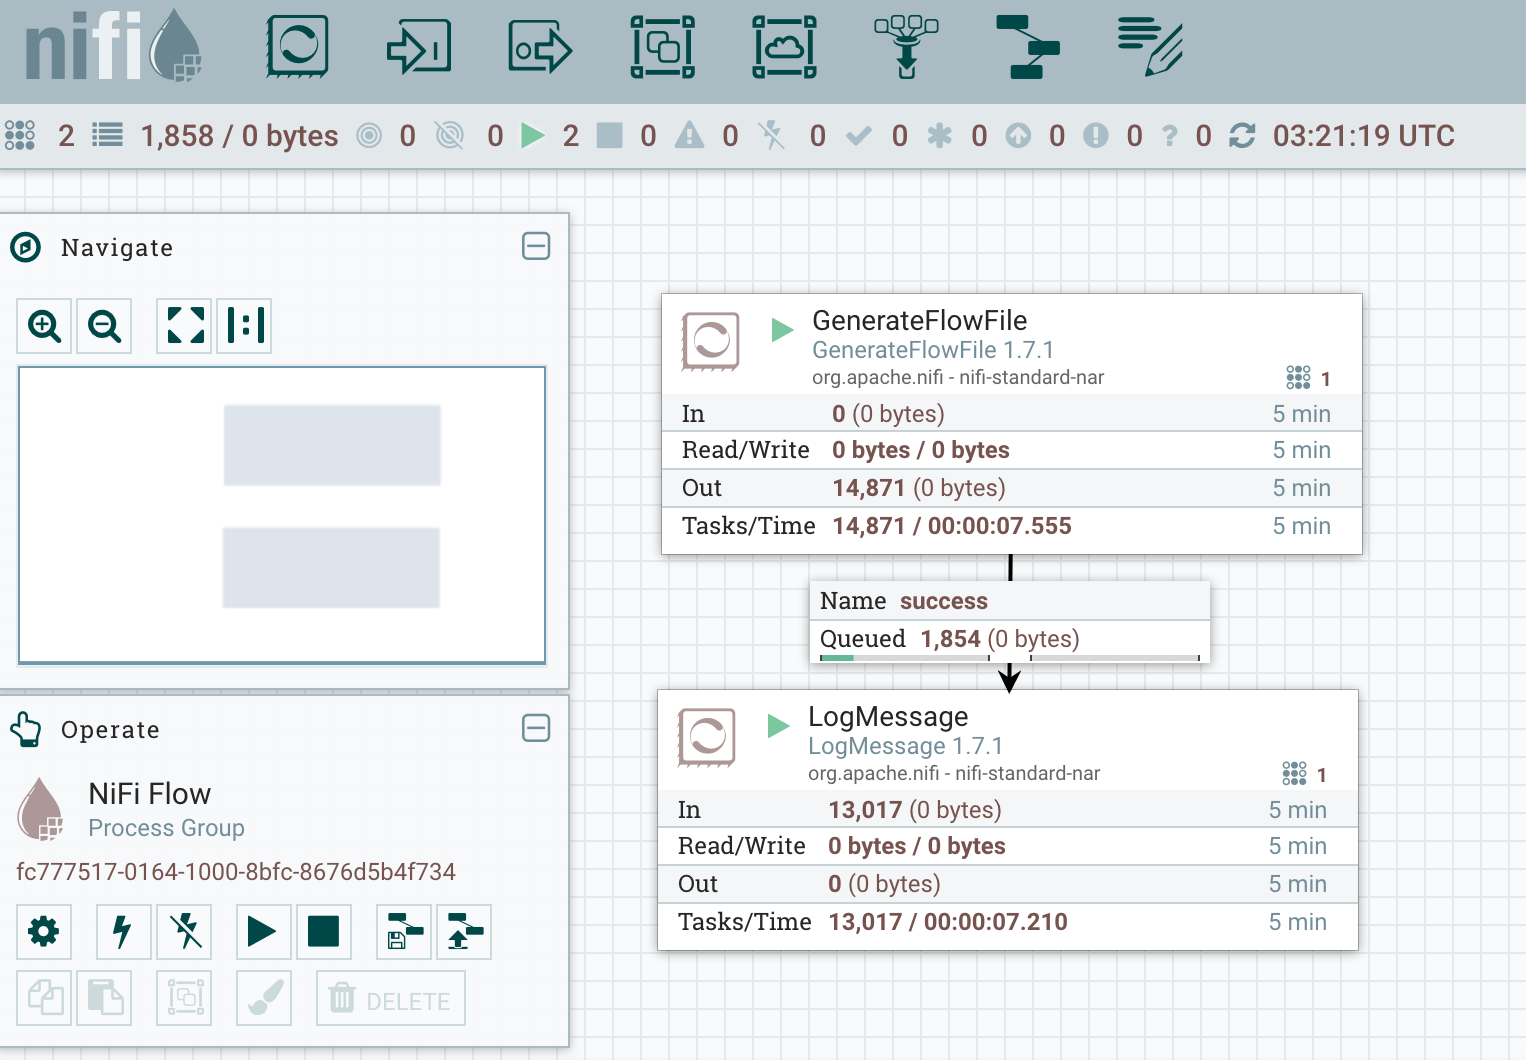The width and height of the screenshot is (1526, 1060).
Task: Click the success connection name
Action: click(x=944, y=601)
